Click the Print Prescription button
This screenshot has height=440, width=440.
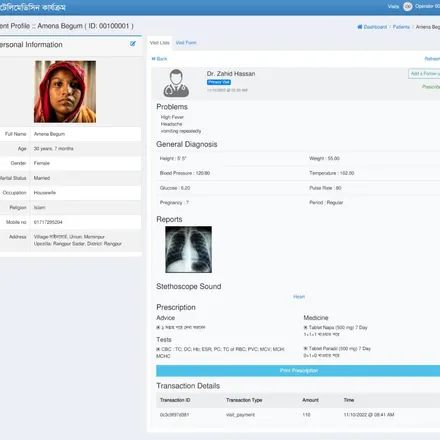pyautogui.click(x=298, y=371)
